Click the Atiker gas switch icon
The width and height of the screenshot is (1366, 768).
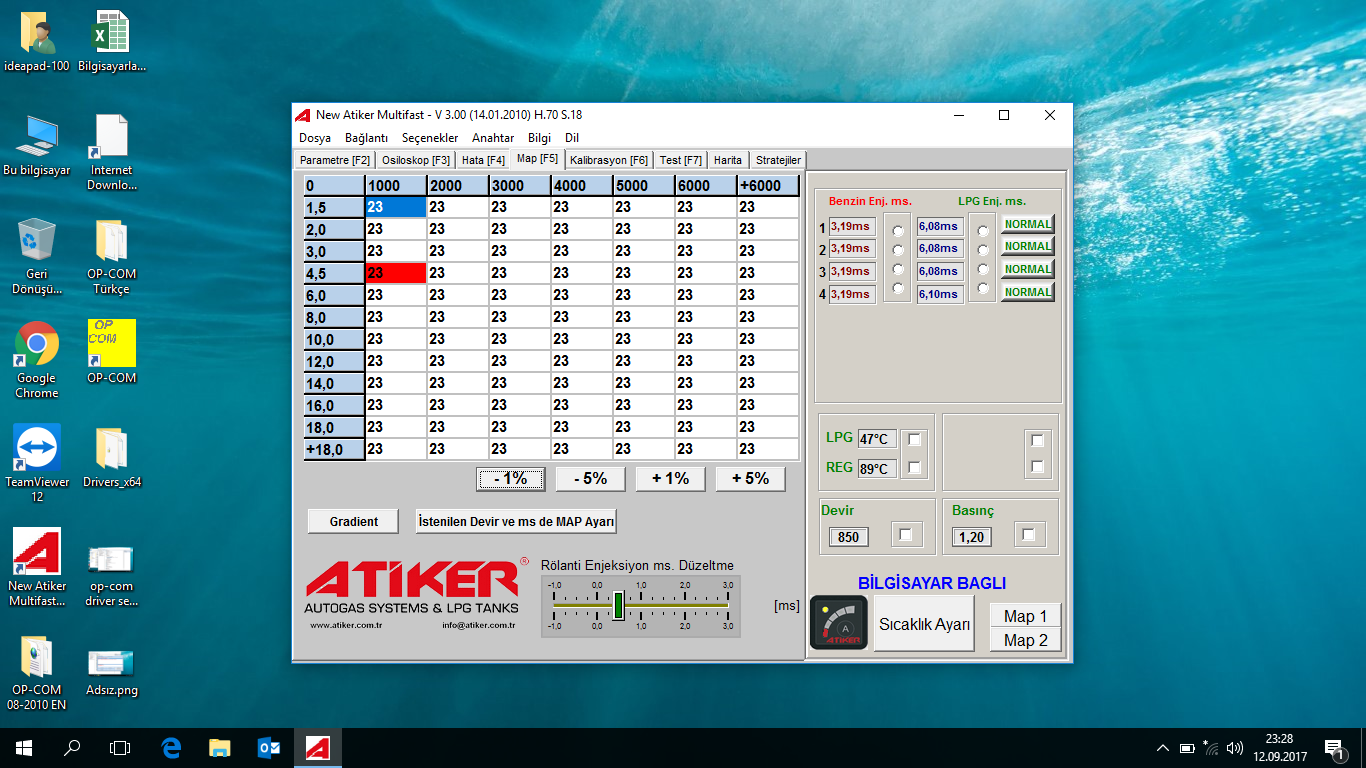838,623
